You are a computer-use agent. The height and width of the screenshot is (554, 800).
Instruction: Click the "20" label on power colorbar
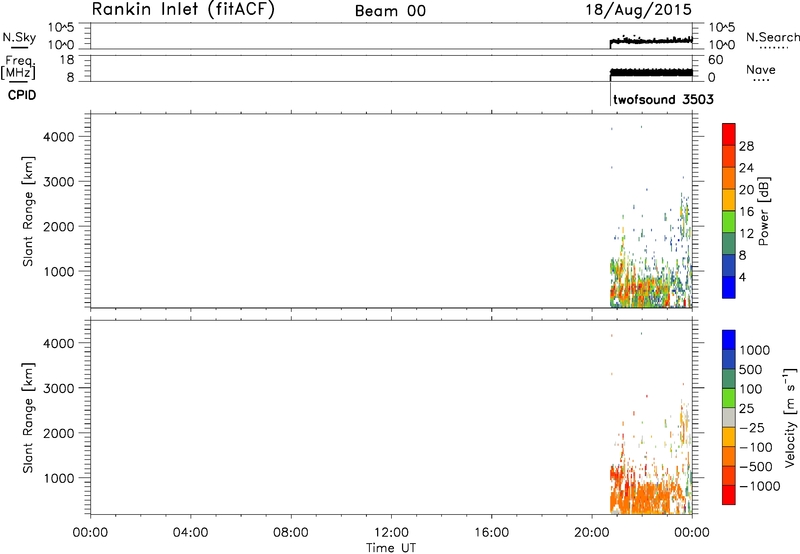tap(746, 190)
